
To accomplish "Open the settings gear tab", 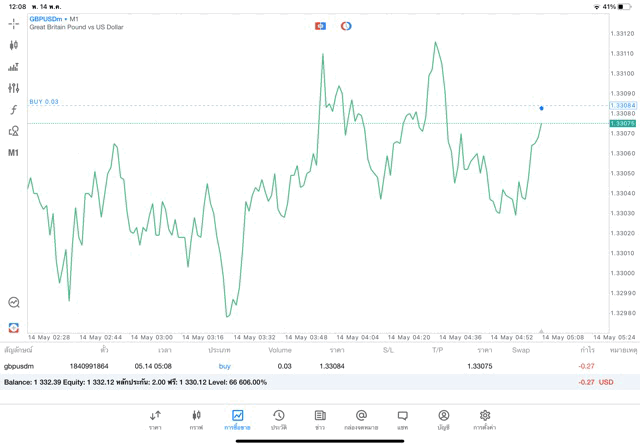I will [x=485, y=419].
